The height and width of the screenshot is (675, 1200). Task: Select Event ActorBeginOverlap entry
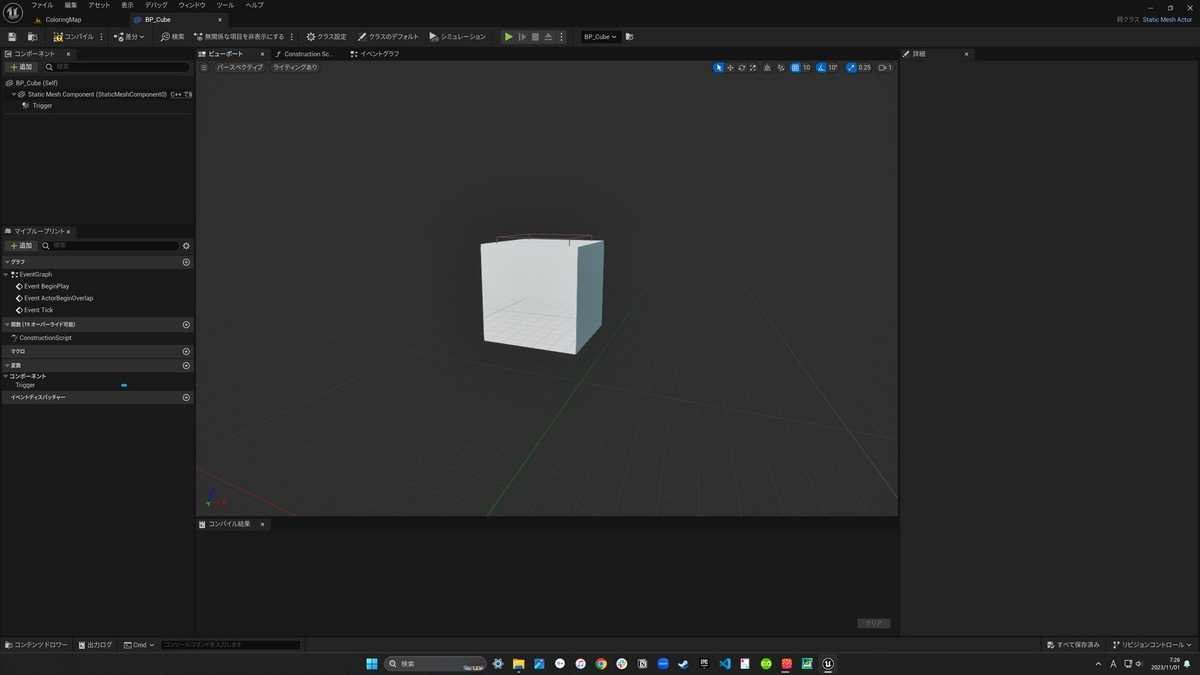(58, 298)
